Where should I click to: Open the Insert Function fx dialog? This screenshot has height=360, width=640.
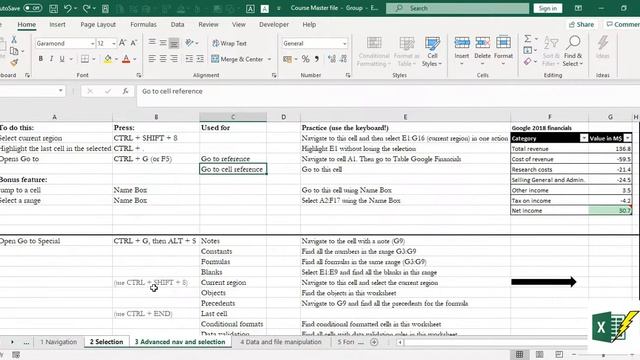tap(125, 91)
